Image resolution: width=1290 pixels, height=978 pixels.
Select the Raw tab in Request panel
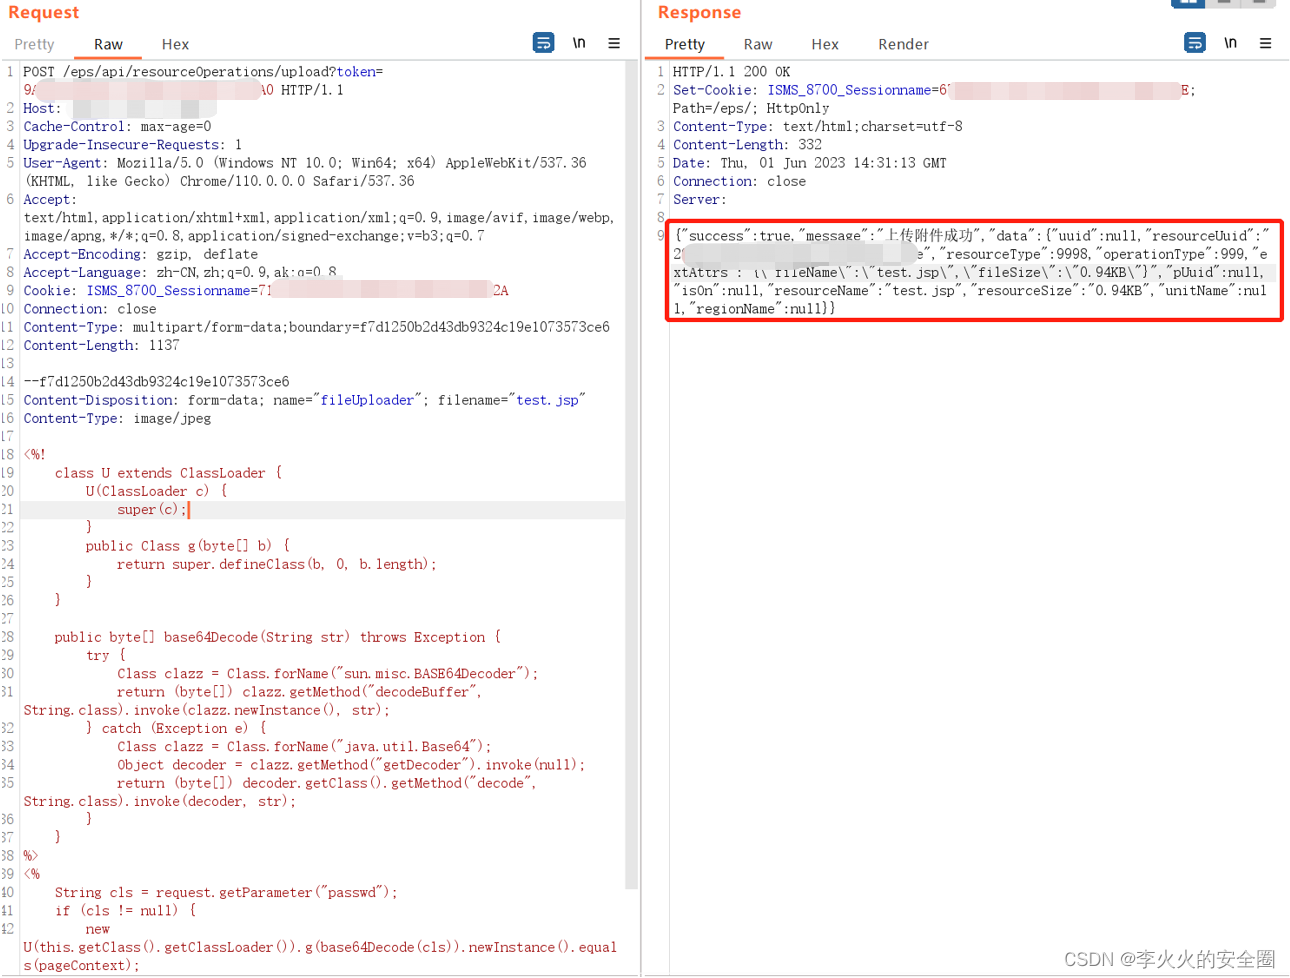[x=108, y=44]
